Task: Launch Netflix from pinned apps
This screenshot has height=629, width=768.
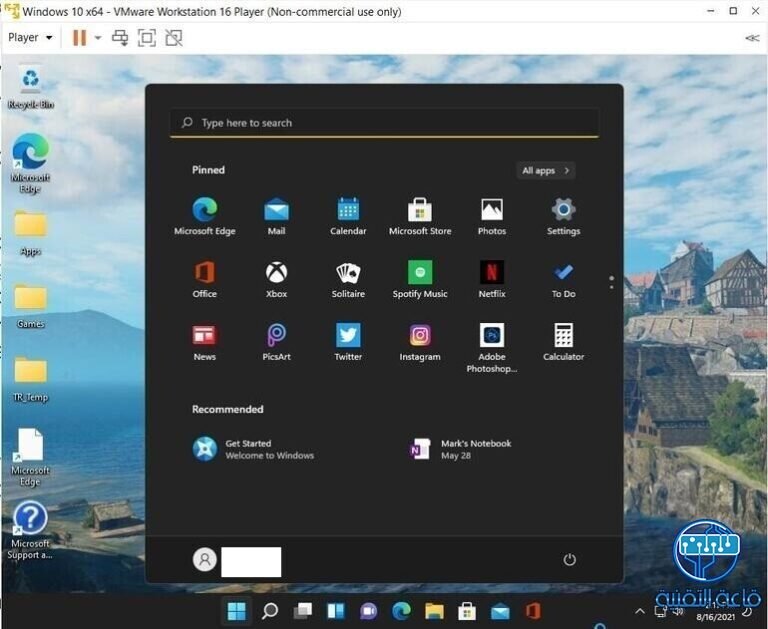Action: coord(492,279)
